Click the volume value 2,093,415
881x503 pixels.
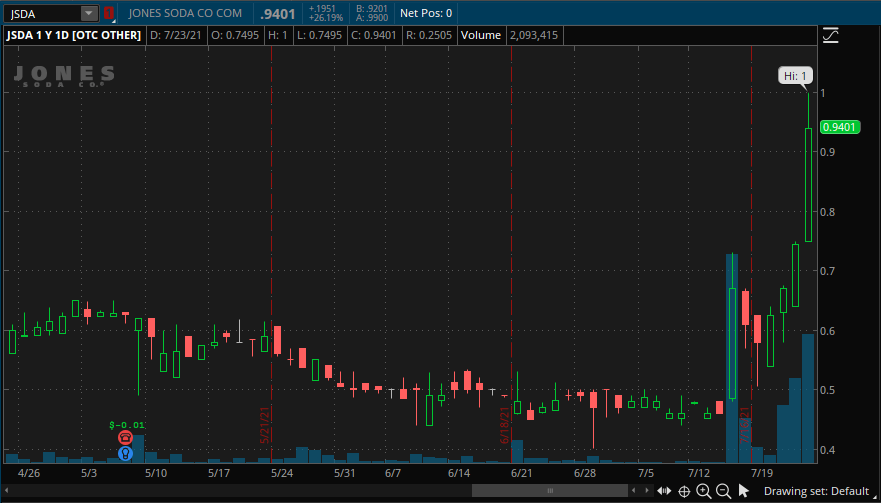tap(533, 35)
